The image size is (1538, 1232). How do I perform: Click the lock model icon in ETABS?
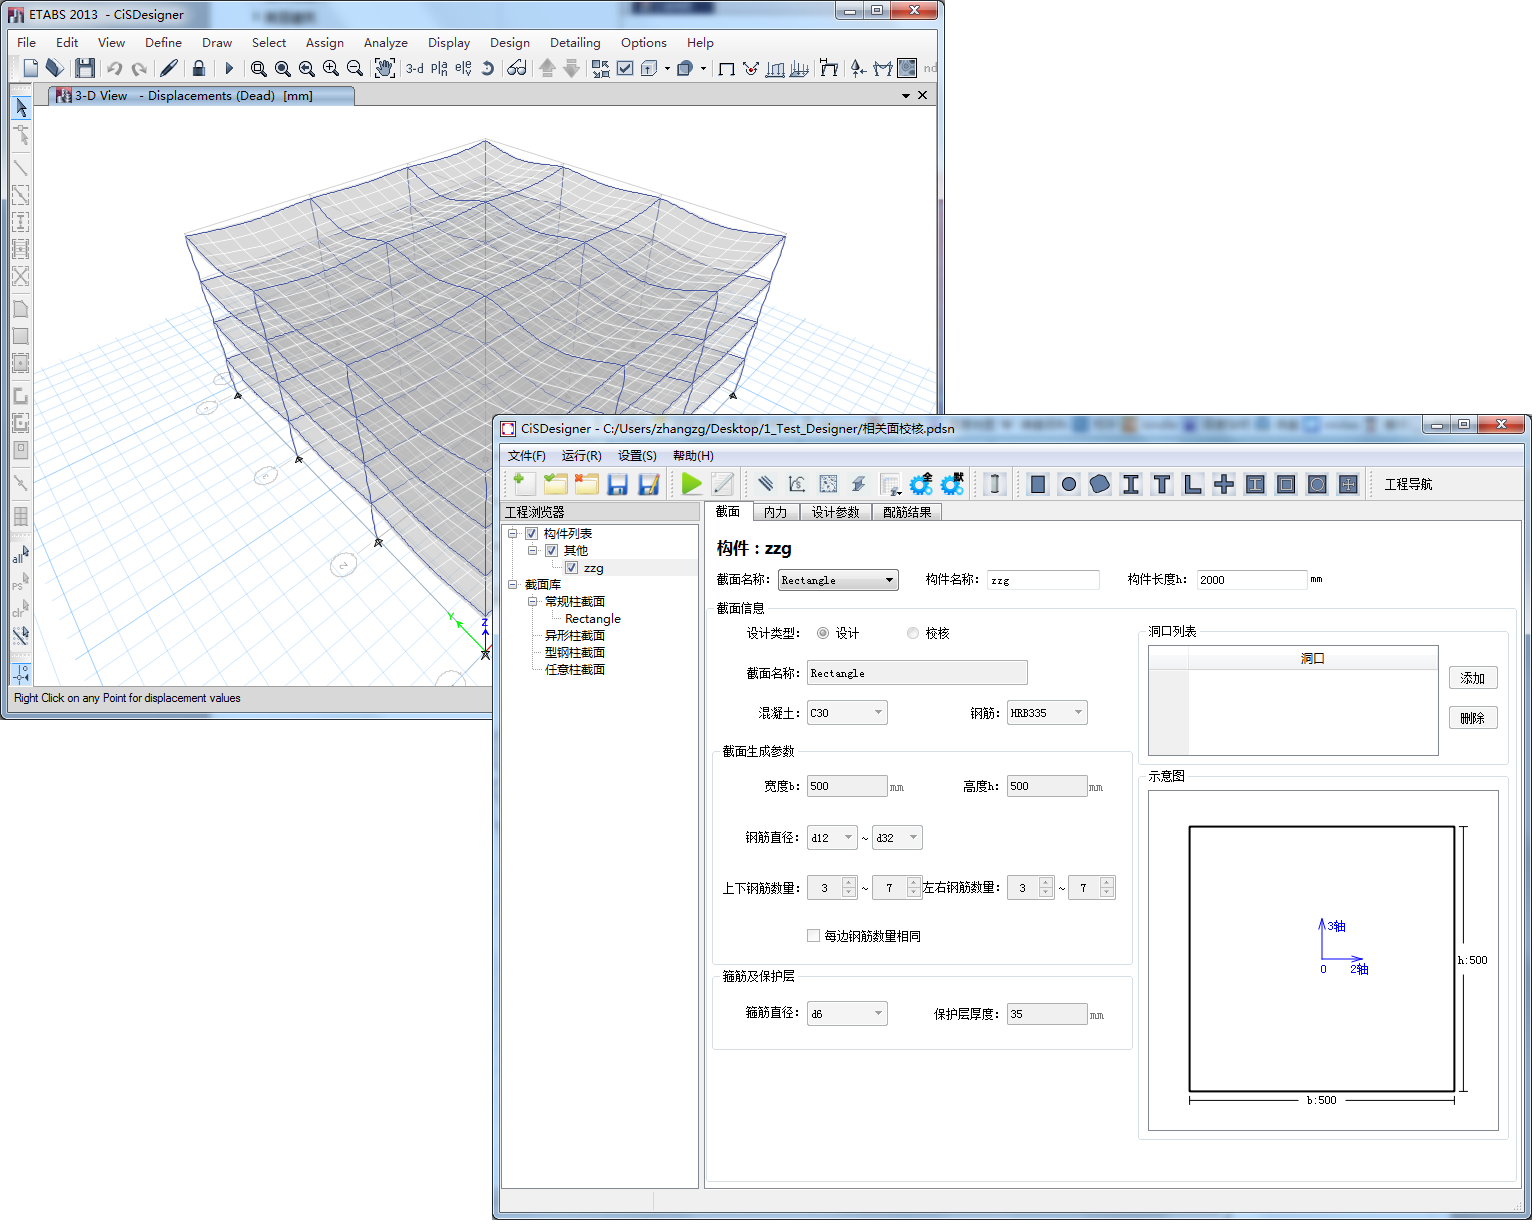[x=198, y=68]
